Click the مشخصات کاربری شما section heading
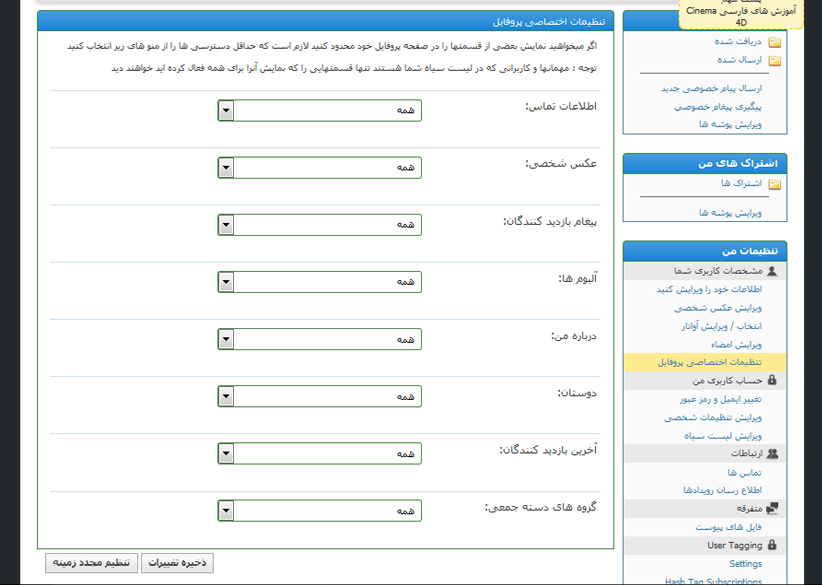822x585 pixels. [x=705, y=271]
